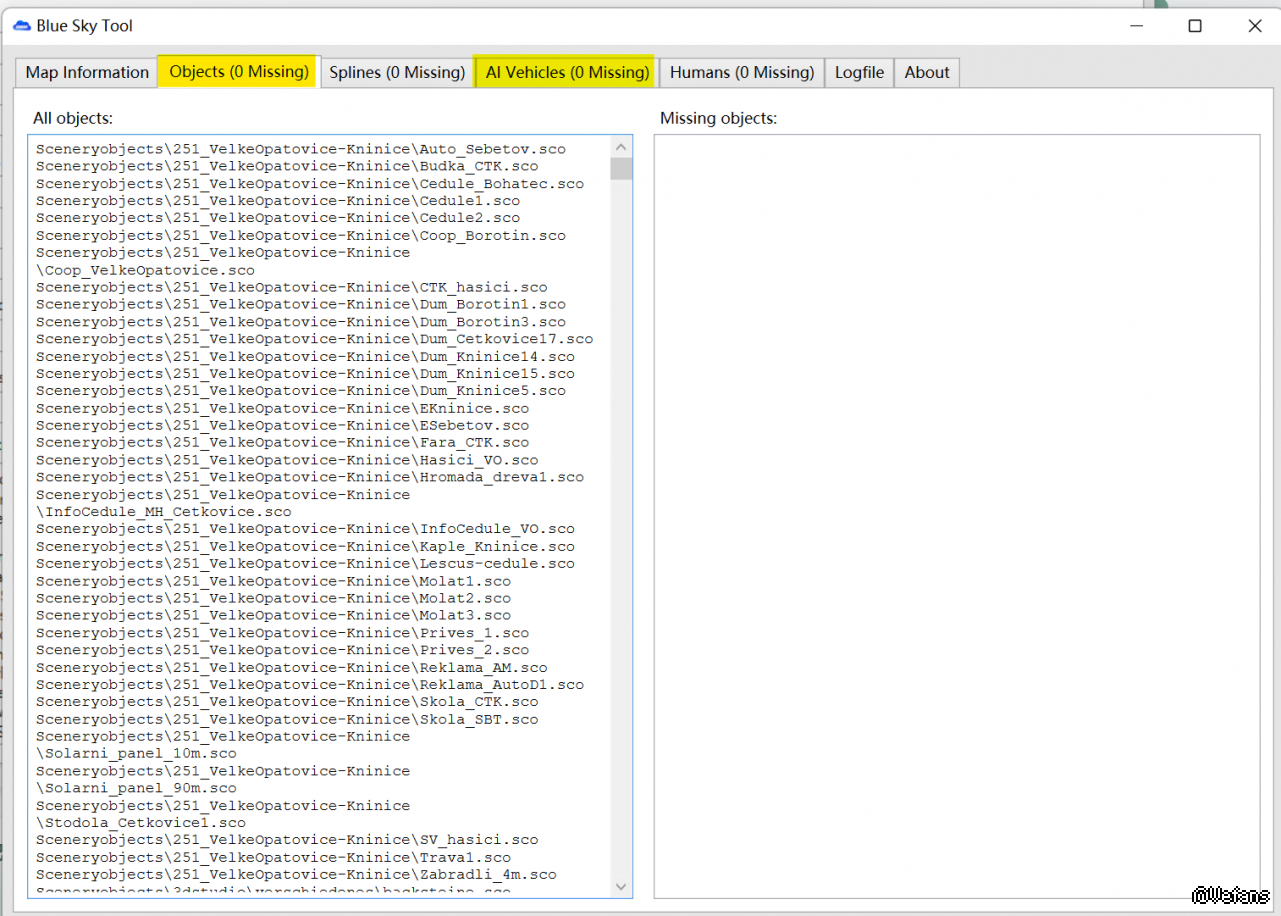The width and height of the screenshot is (1281, 916).
Task: Open the Logfile tab
Action: pos(859,72)
